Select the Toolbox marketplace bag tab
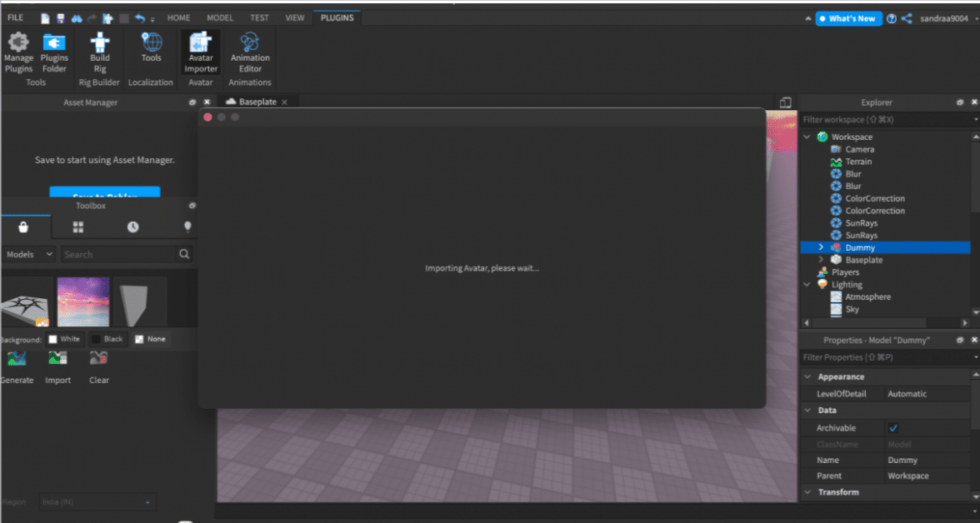Viewport: 980px width, 523px height. [24, 227]
